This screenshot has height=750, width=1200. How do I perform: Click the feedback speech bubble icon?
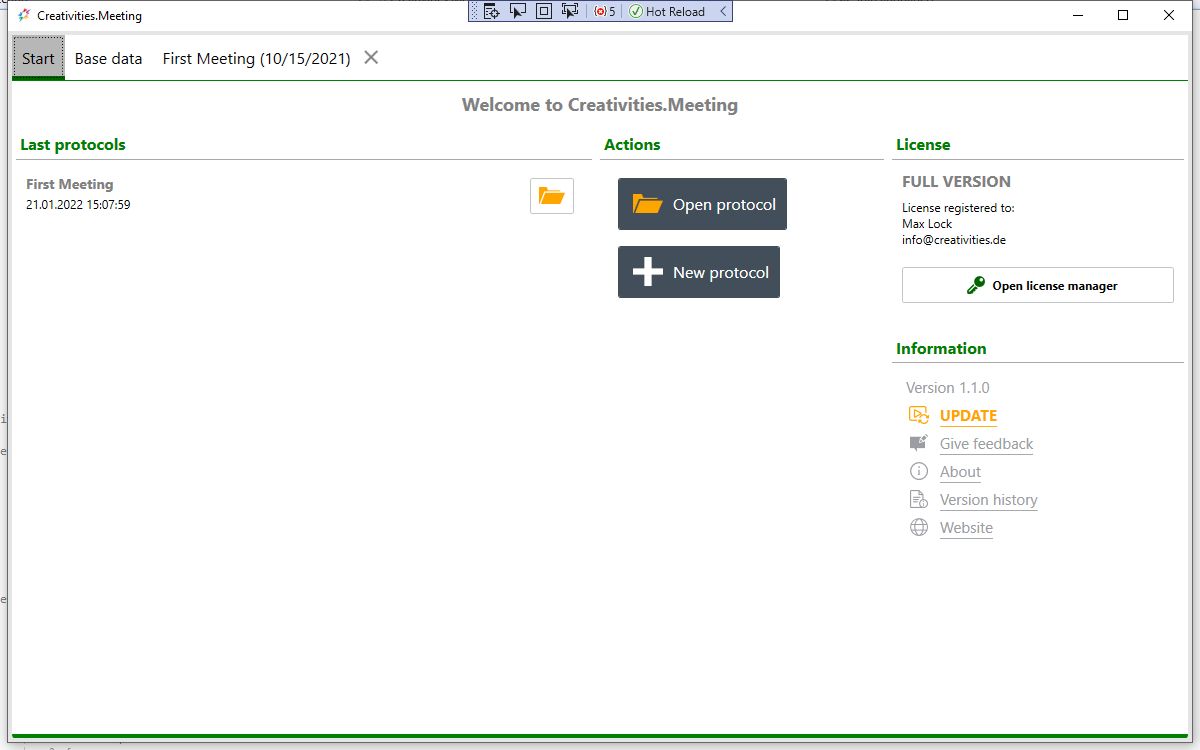(x=919, y=443)
